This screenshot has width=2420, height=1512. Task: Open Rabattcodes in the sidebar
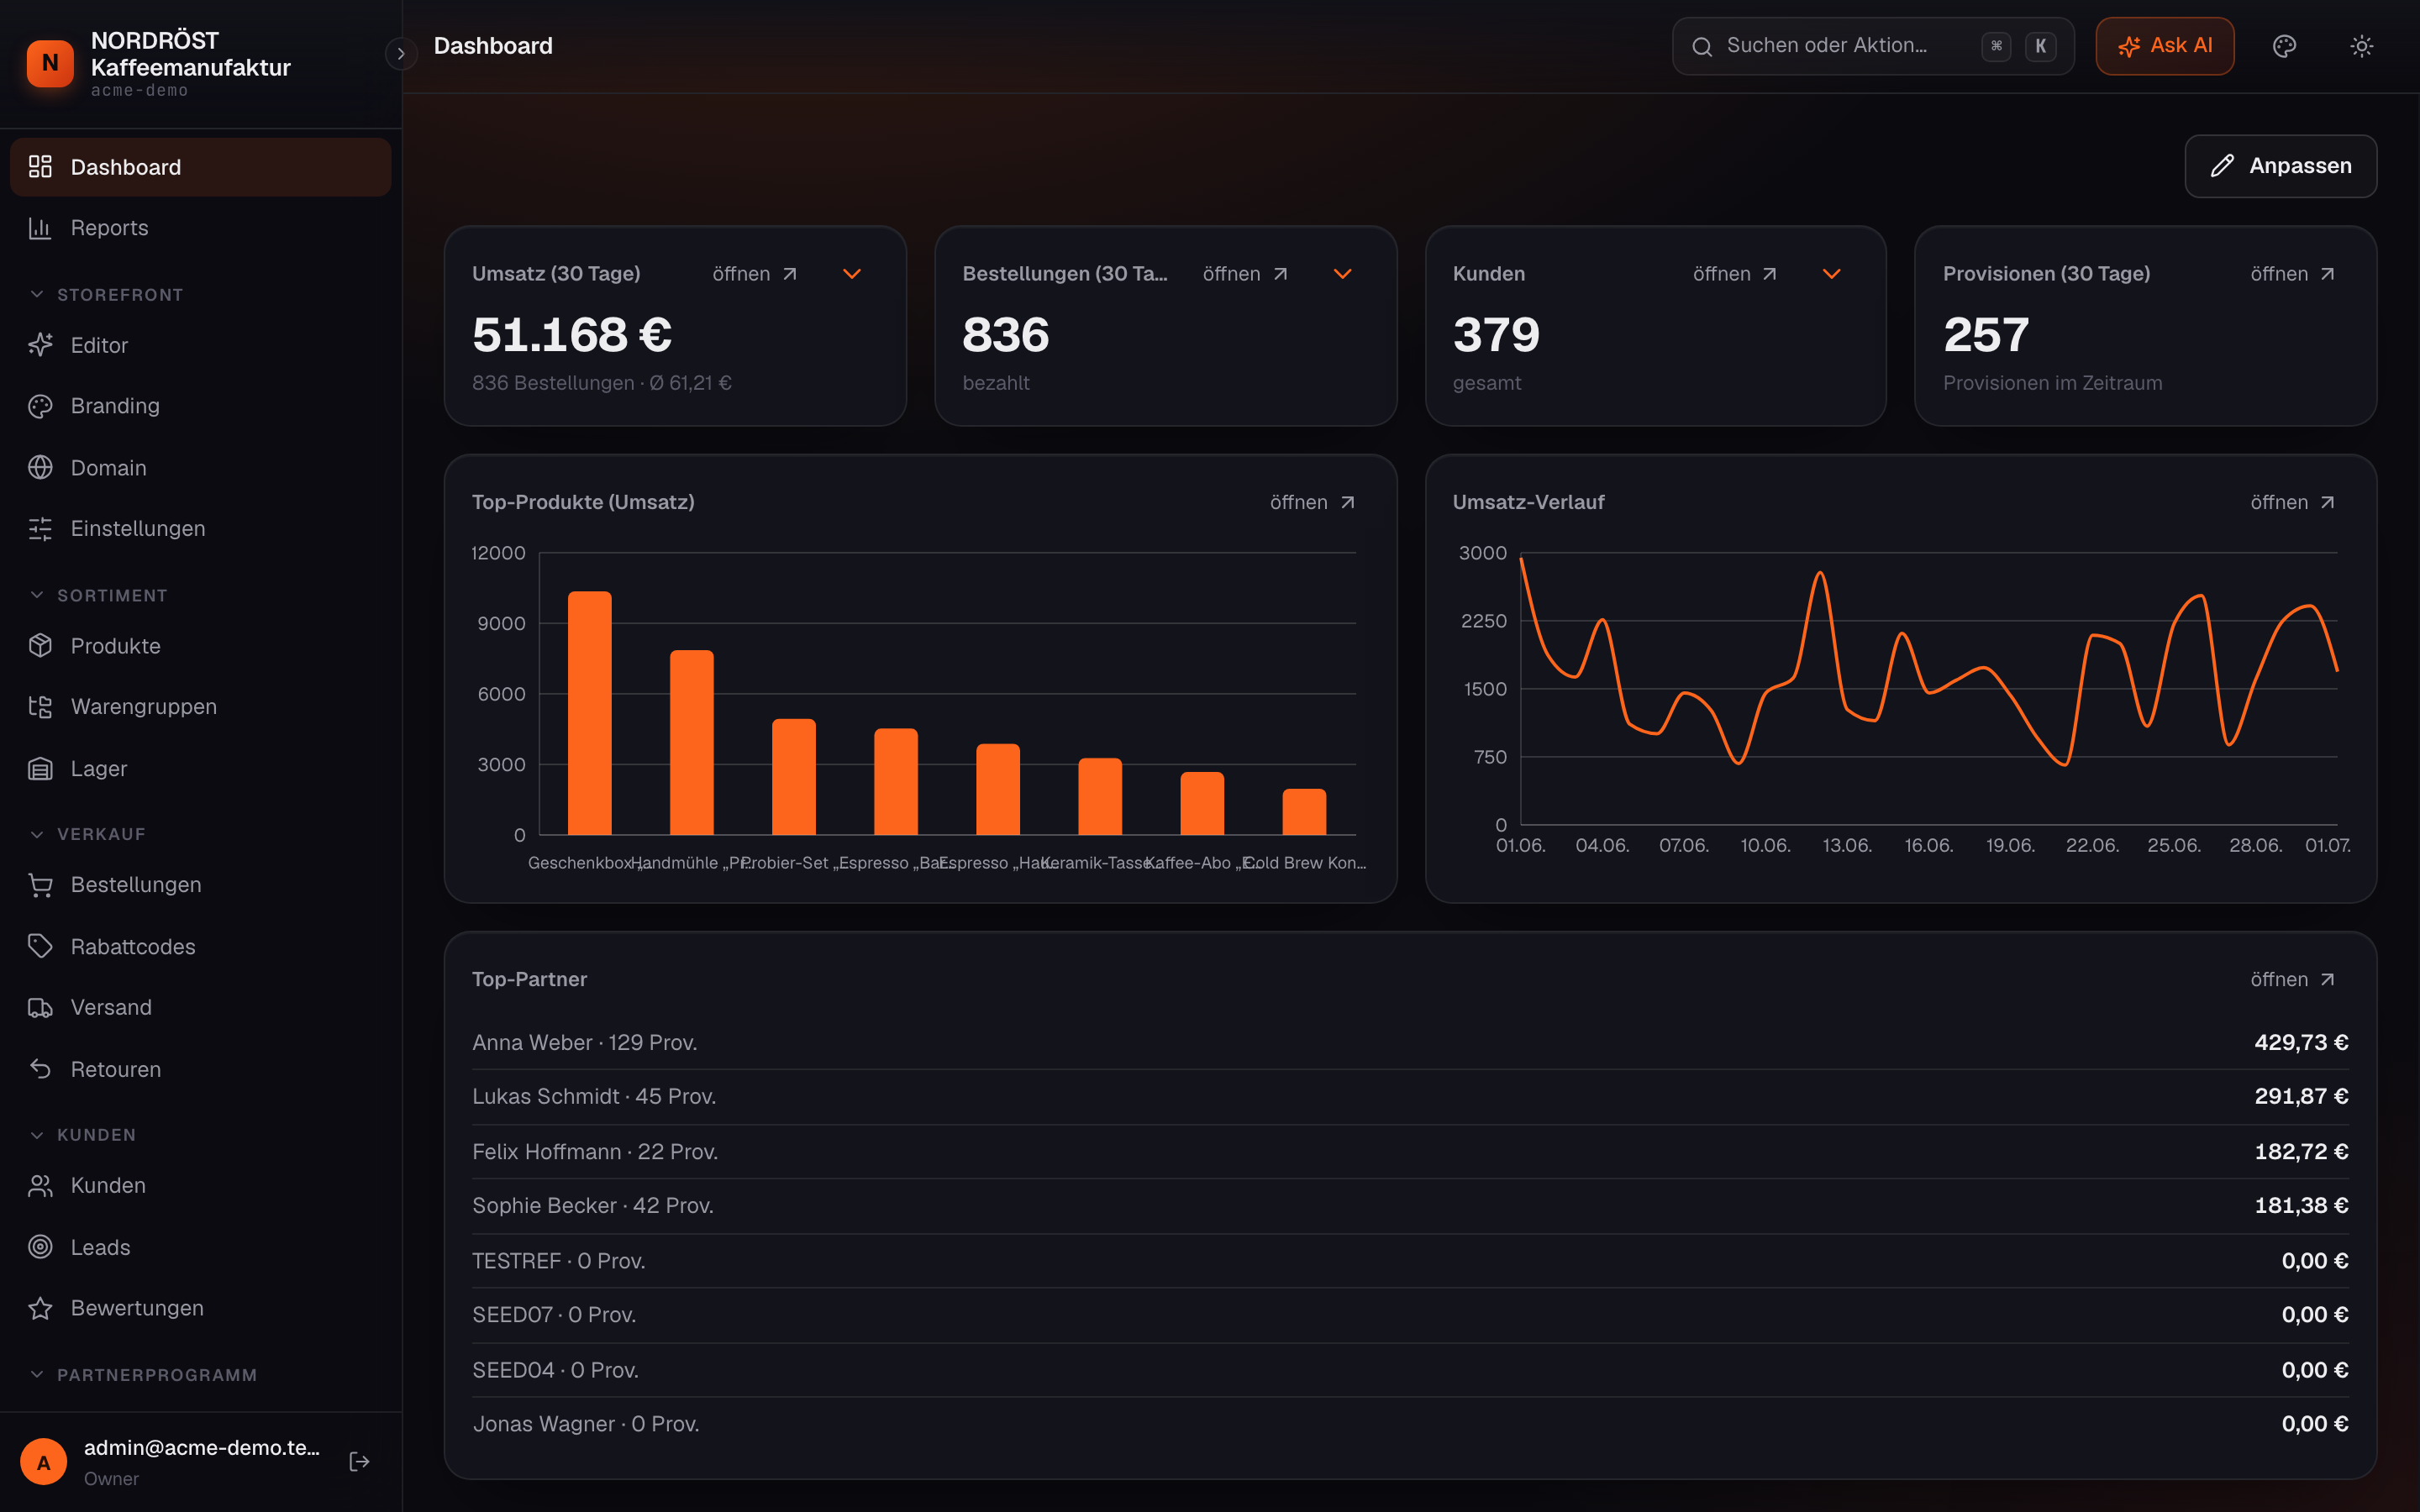click(x=200, y=947)
